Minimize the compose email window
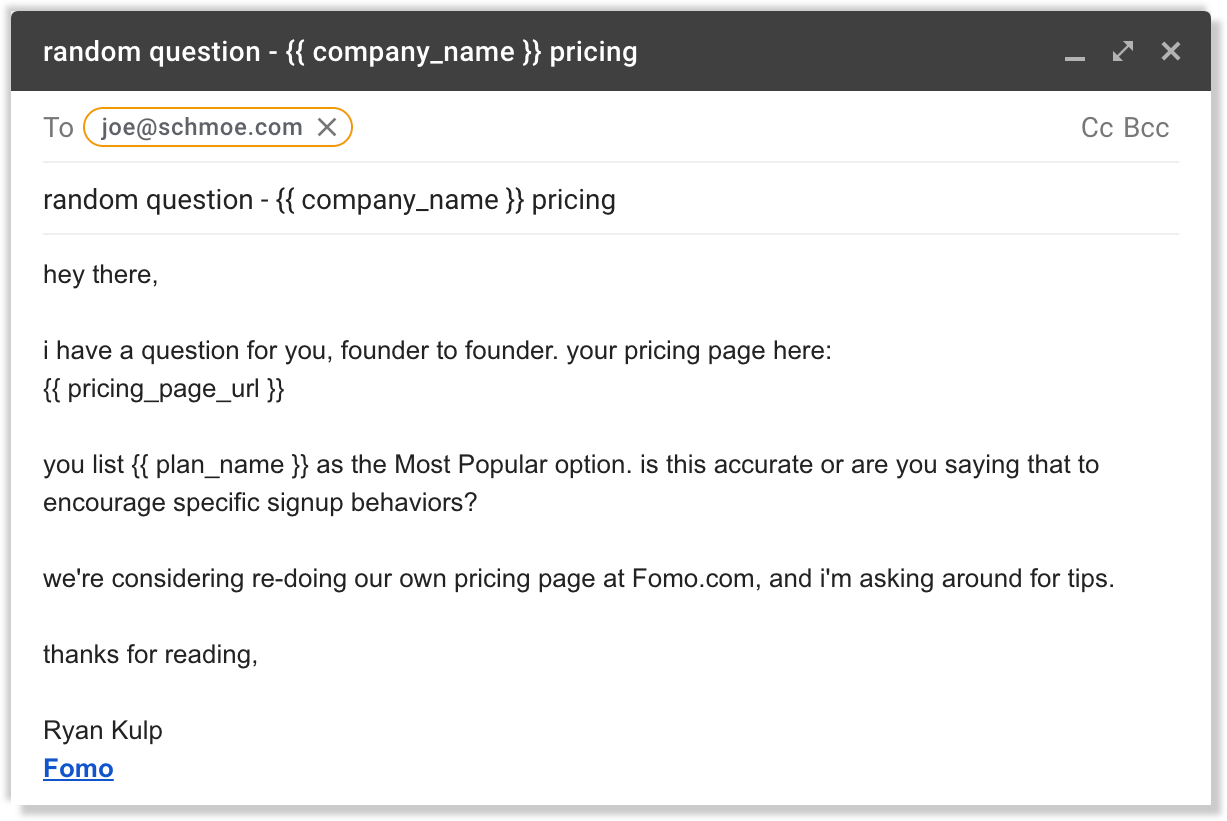1227x821 pixels. pos(1075,53)
